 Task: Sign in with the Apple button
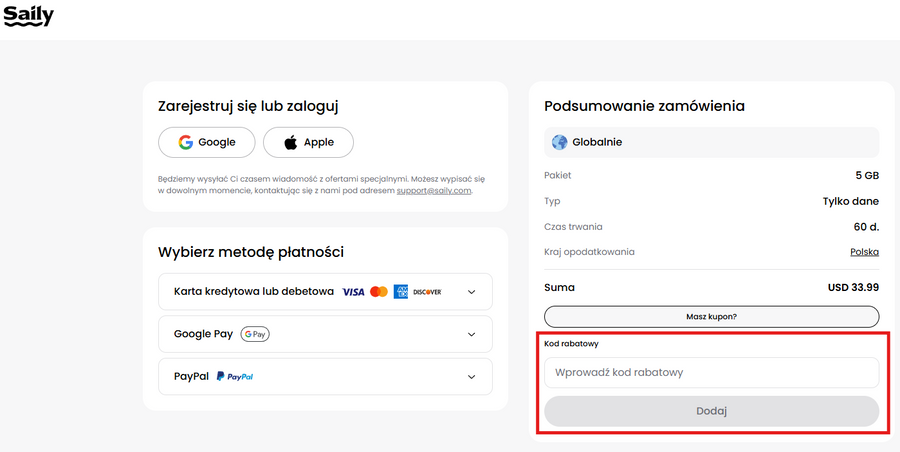click(308, 142)
